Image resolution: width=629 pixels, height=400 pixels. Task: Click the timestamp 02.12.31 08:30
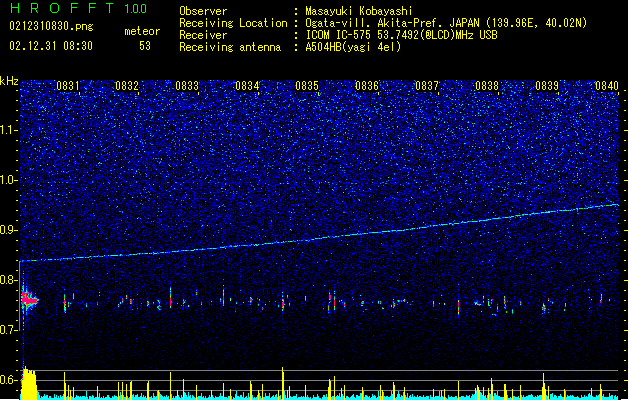(x=51, y=46)
